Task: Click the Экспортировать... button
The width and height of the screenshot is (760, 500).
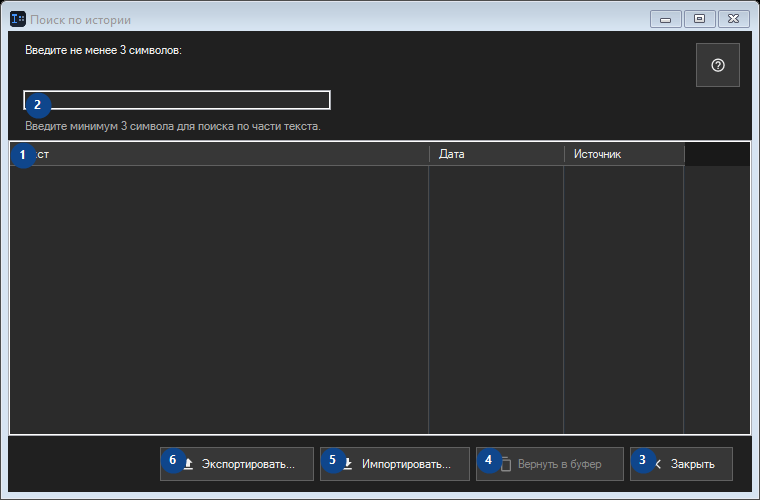Action: point(237,464)
